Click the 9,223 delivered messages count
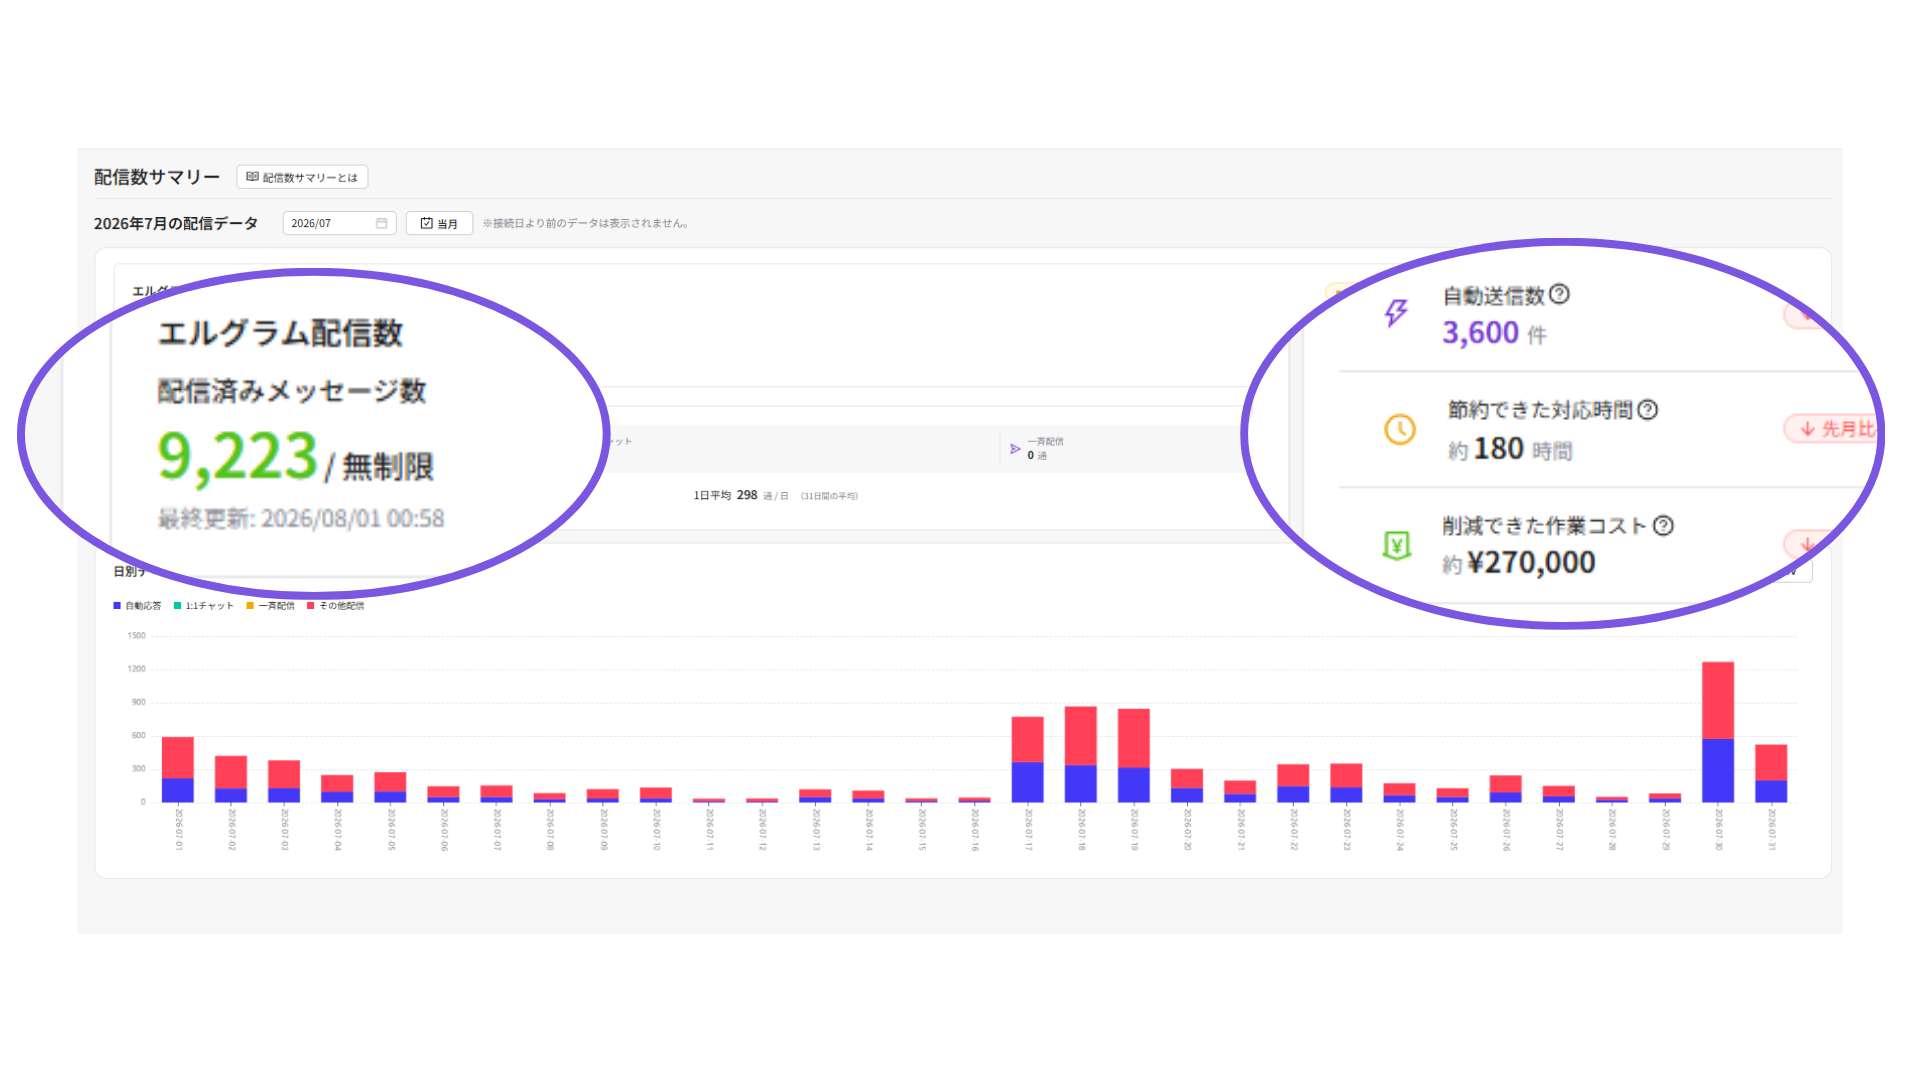Image resolution: width=1920 pixels, height=1080 pixels. coord(238,456)
